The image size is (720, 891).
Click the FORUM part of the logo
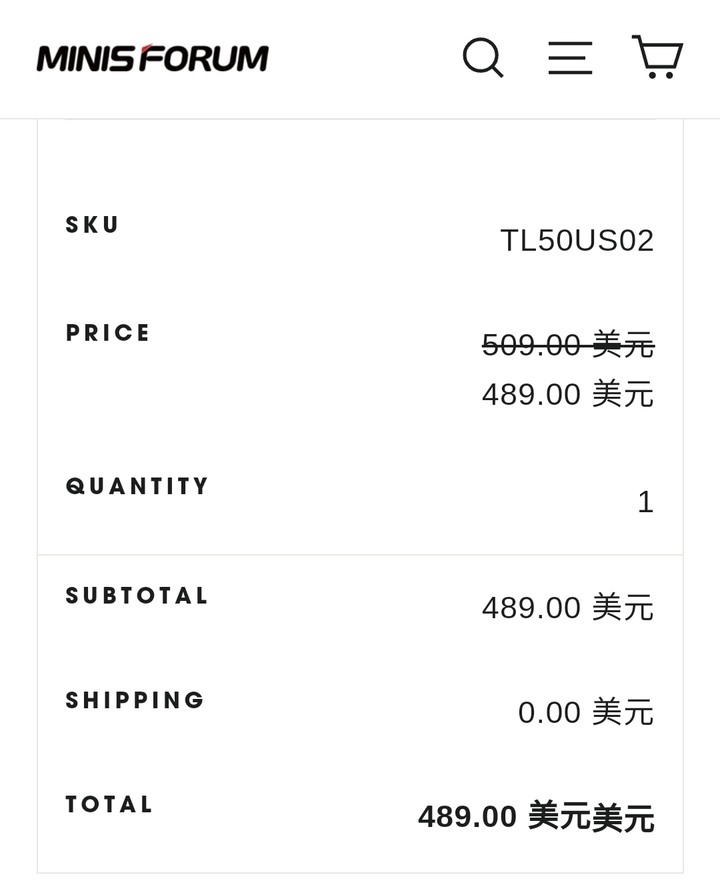point(205,59)
